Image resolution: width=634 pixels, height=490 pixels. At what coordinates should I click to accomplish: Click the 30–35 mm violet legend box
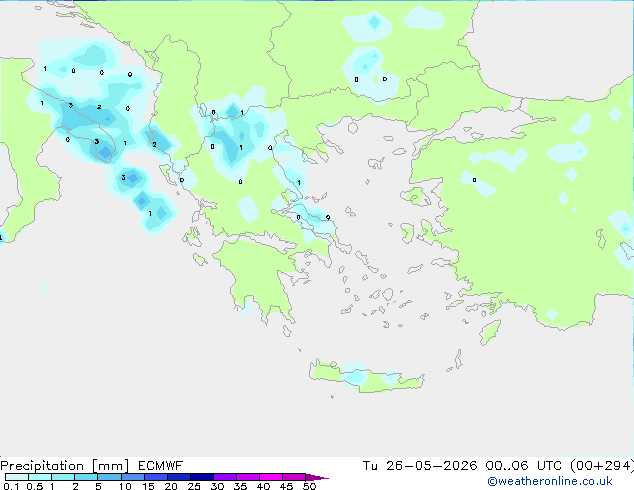pos(224,477)
